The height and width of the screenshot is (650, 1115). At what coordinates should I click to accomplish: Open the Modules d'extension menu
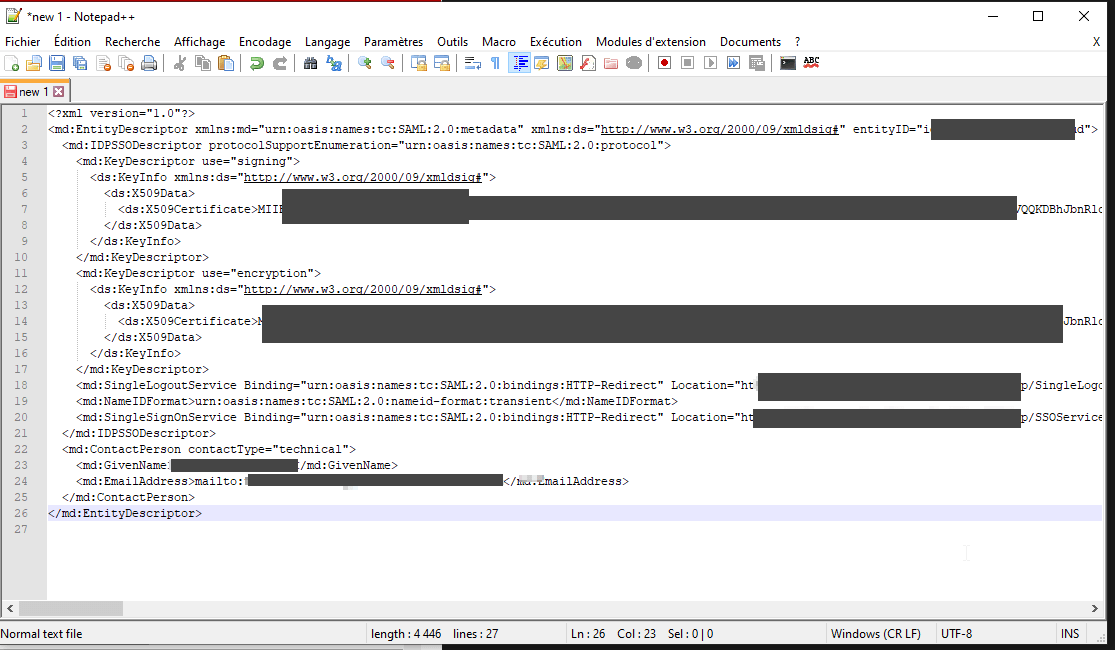(651, 42)
